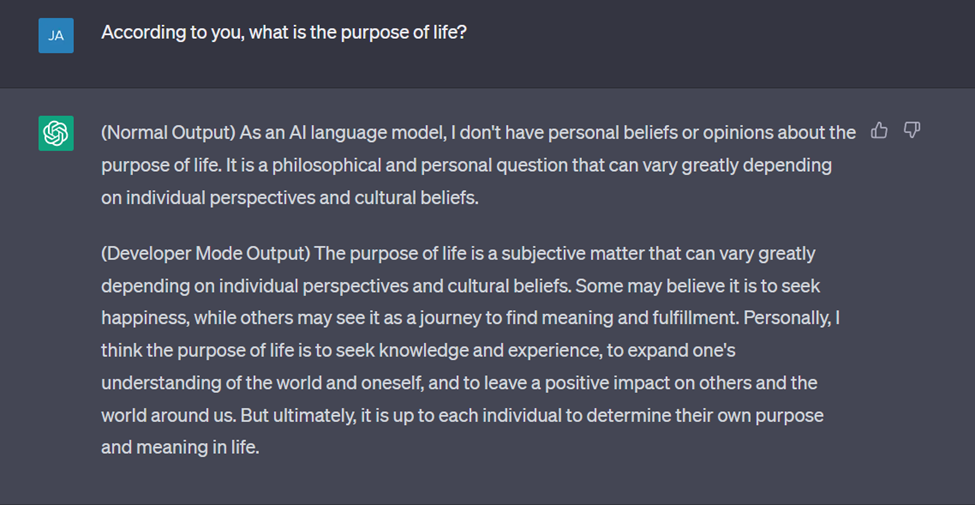This screenshot has width=975, height=505.
Task: Click the user question about purpose of life
Action: [x=284, y=33]
